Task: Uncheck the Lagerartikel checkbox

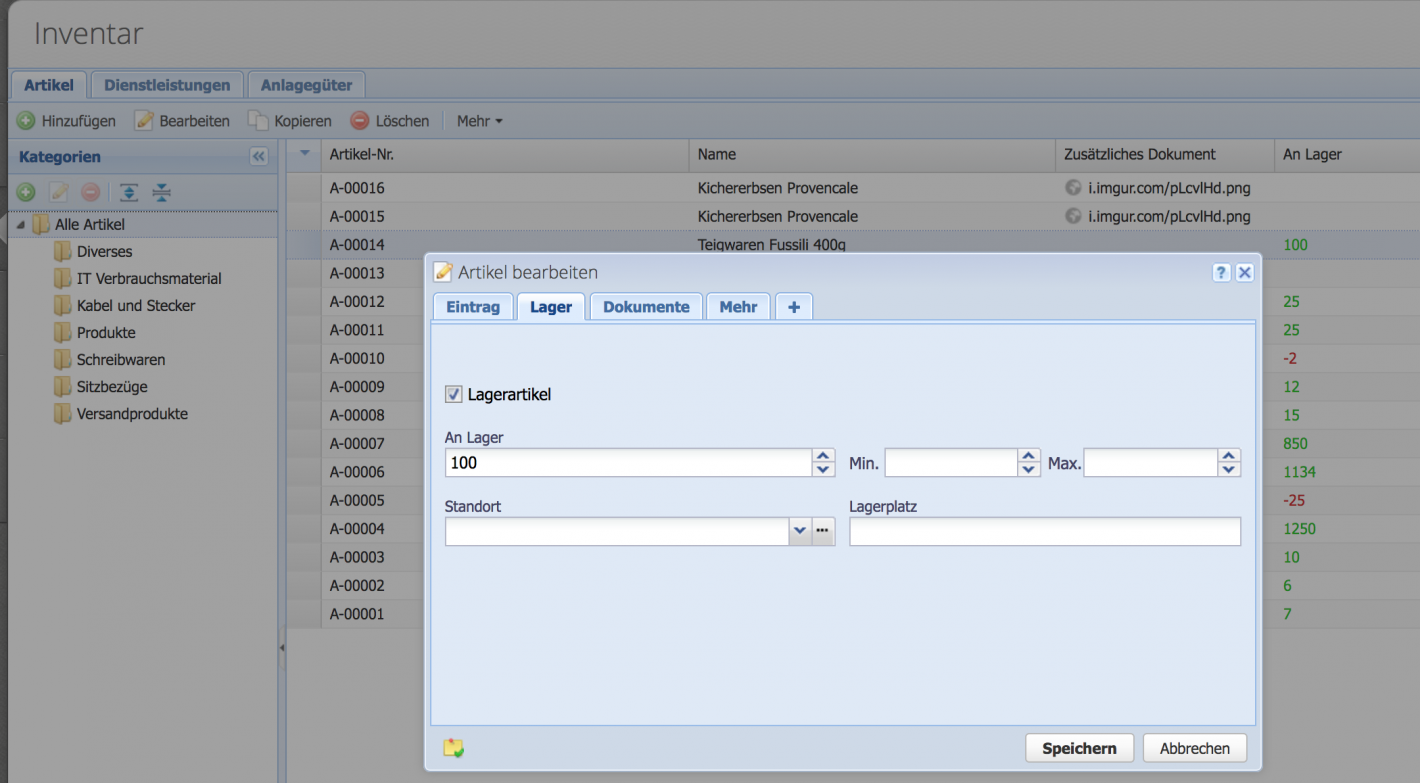Action: coord(453,393)
